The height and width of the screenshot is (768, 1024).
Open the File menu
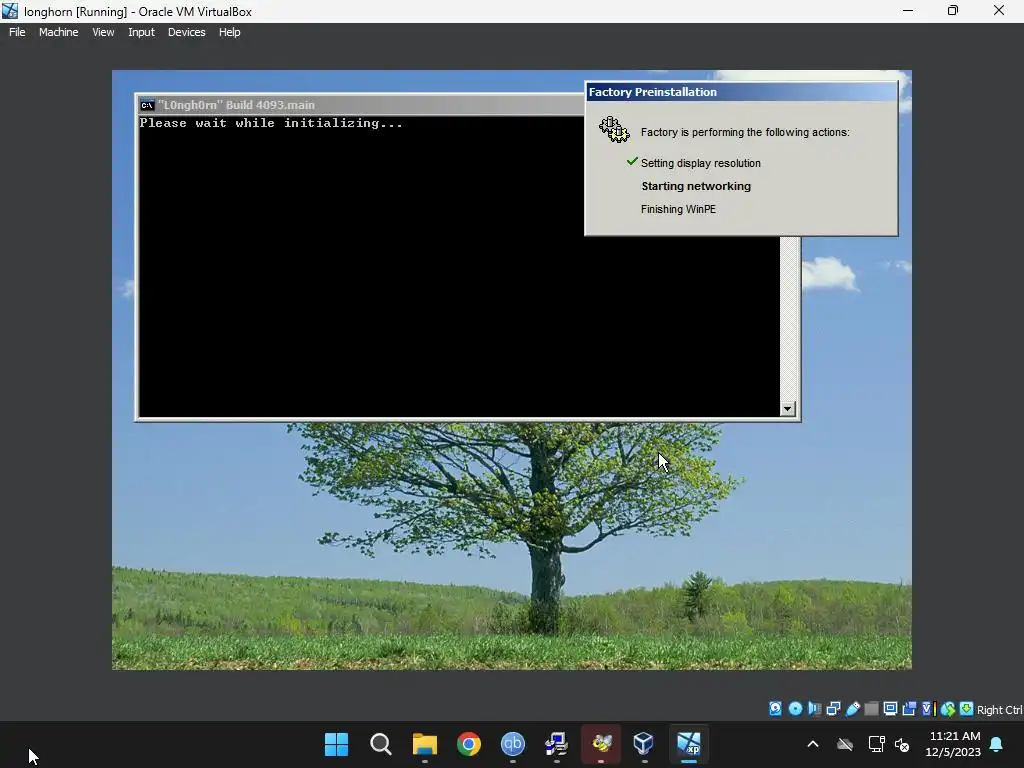pyautogui.click(x=17, y=32)
